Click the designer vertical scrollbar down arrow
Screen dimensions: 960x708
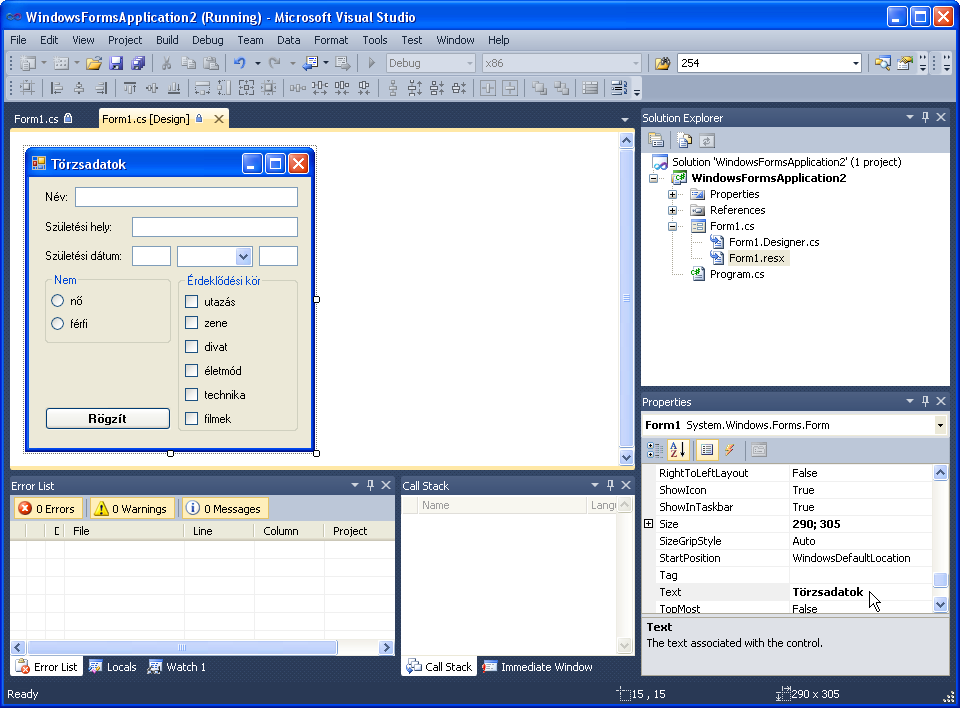click(x=626, y=457)
